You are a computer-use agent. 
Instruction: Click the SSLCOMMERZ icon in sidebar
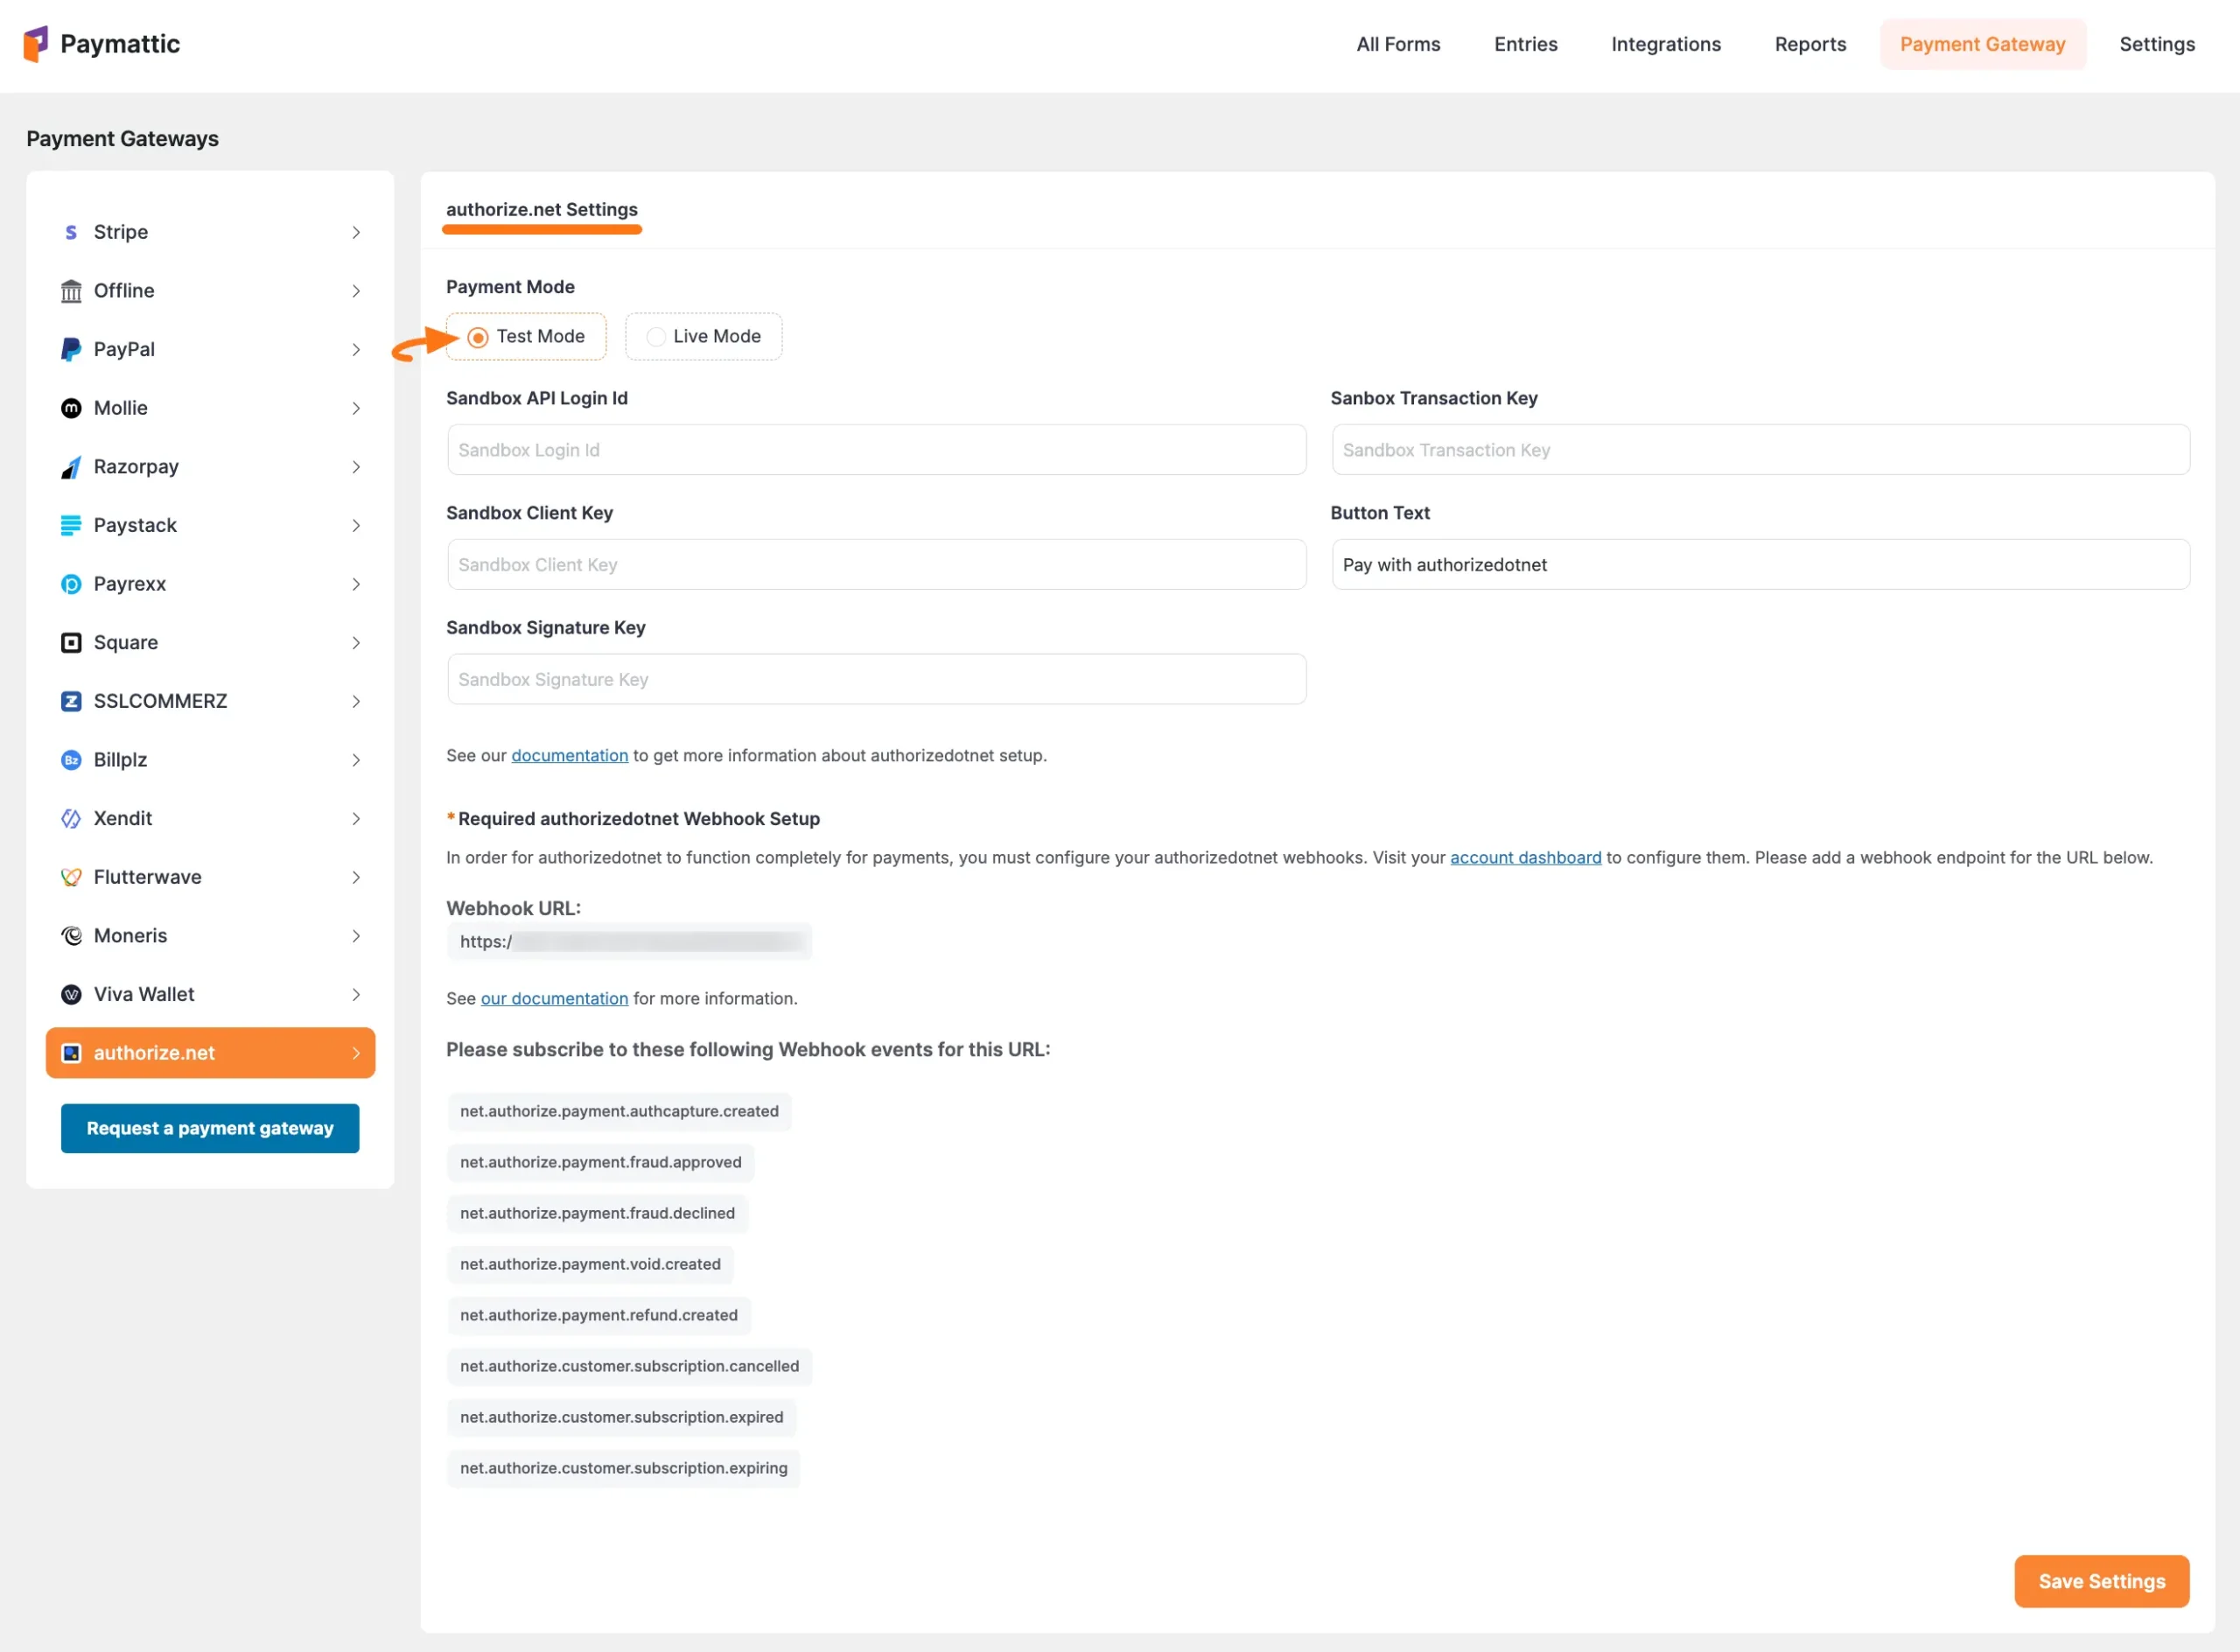pos(70,701)
